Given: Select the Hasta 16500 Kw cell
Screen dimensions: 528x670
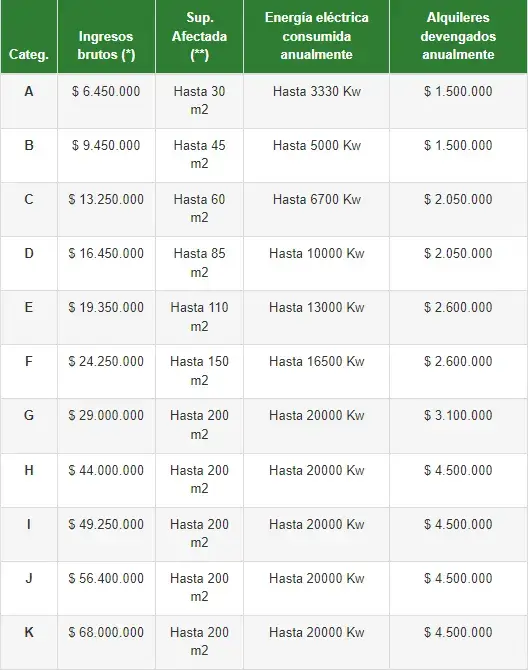Looking at the screenshot, I should (317, 361).
